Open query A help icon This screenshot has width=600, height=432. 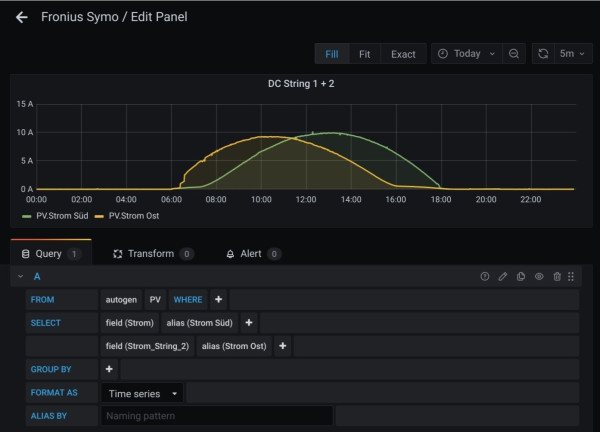485,276
